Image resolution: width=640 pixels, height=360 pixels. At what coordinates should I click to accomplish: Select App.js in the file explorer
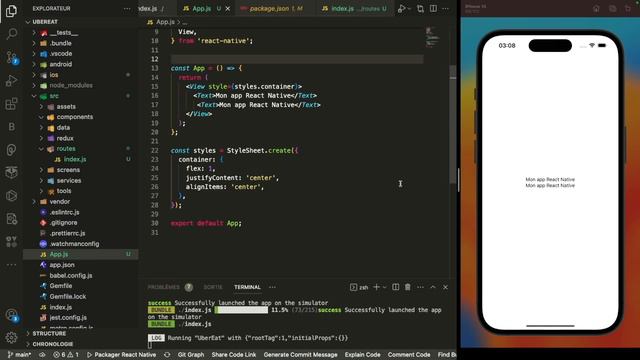point(59,254)
